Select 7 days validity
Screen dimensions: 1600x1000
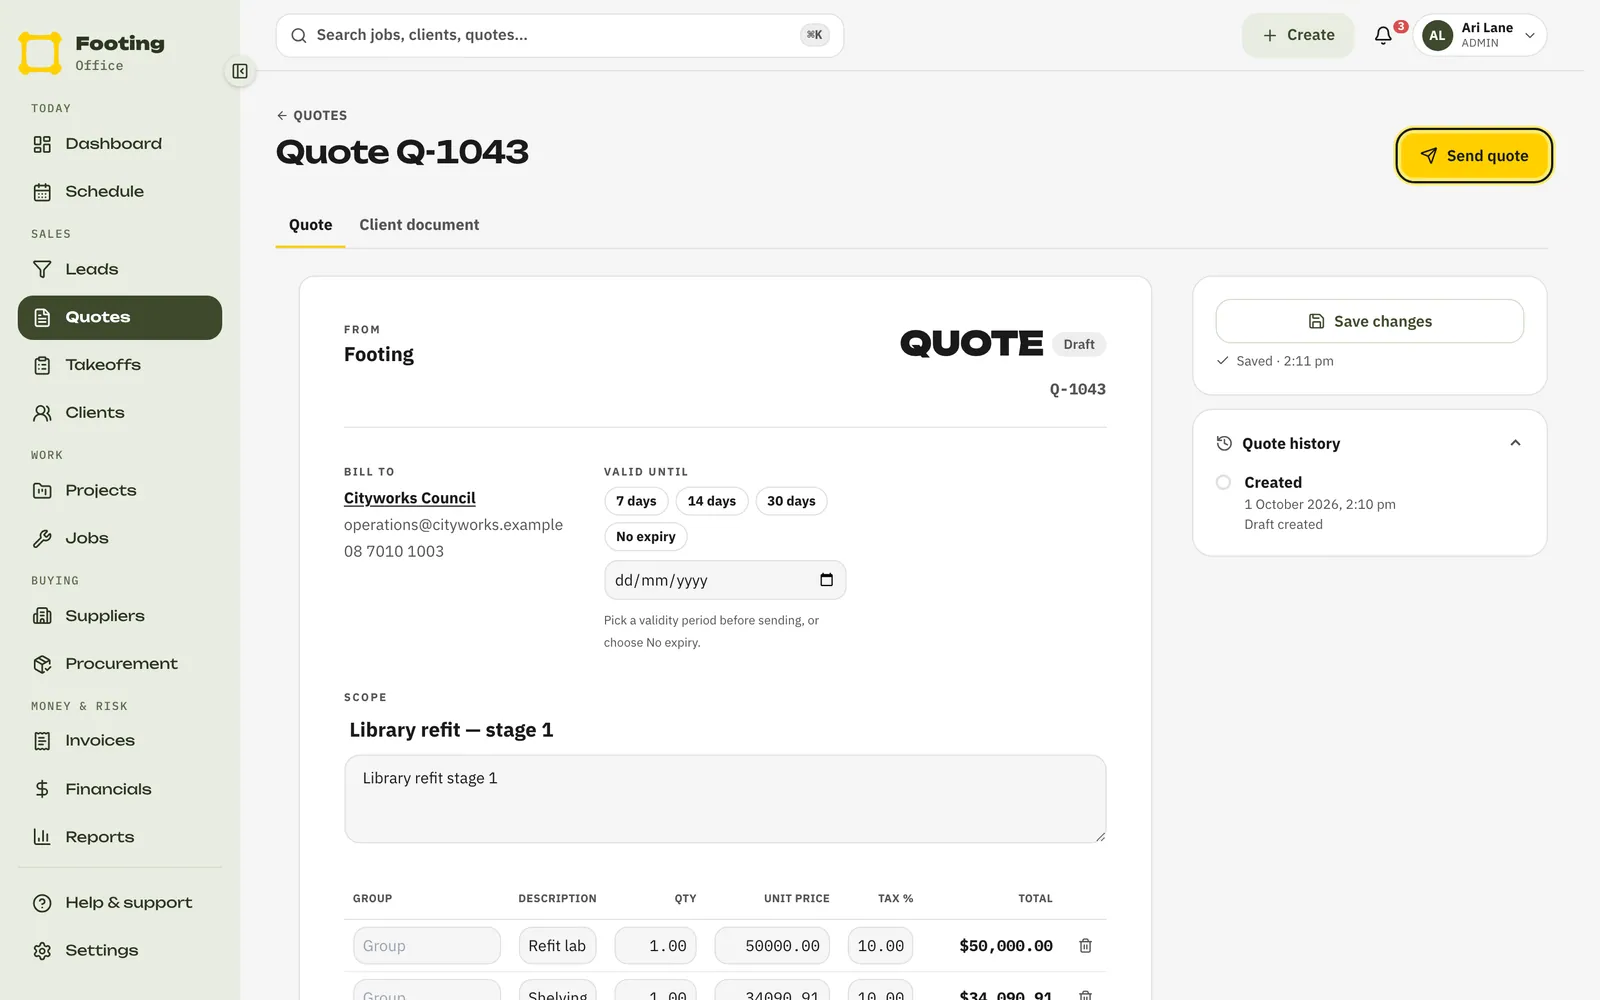click(636, 501)
